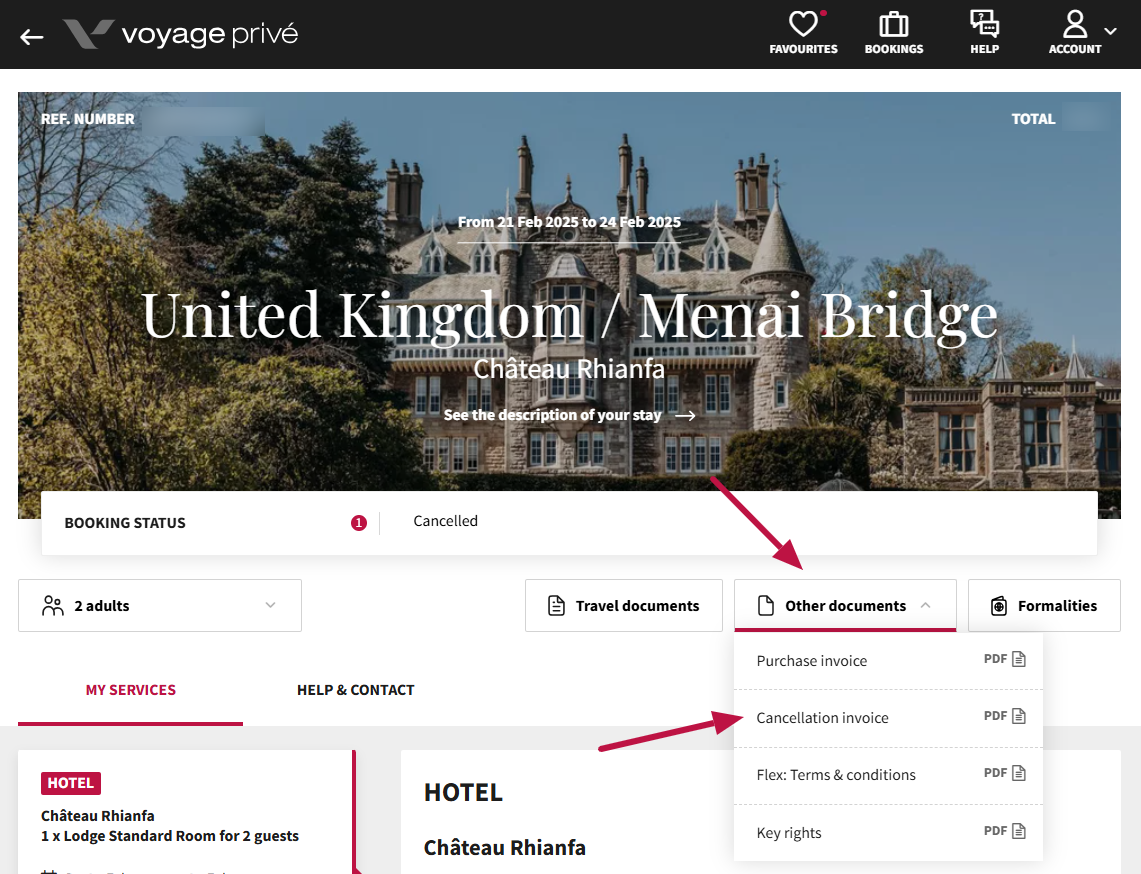Open the Voyage Privé logo home link
Viewport: 1141px width, 874px height.
pyautogui.click(x=180, y=34)
